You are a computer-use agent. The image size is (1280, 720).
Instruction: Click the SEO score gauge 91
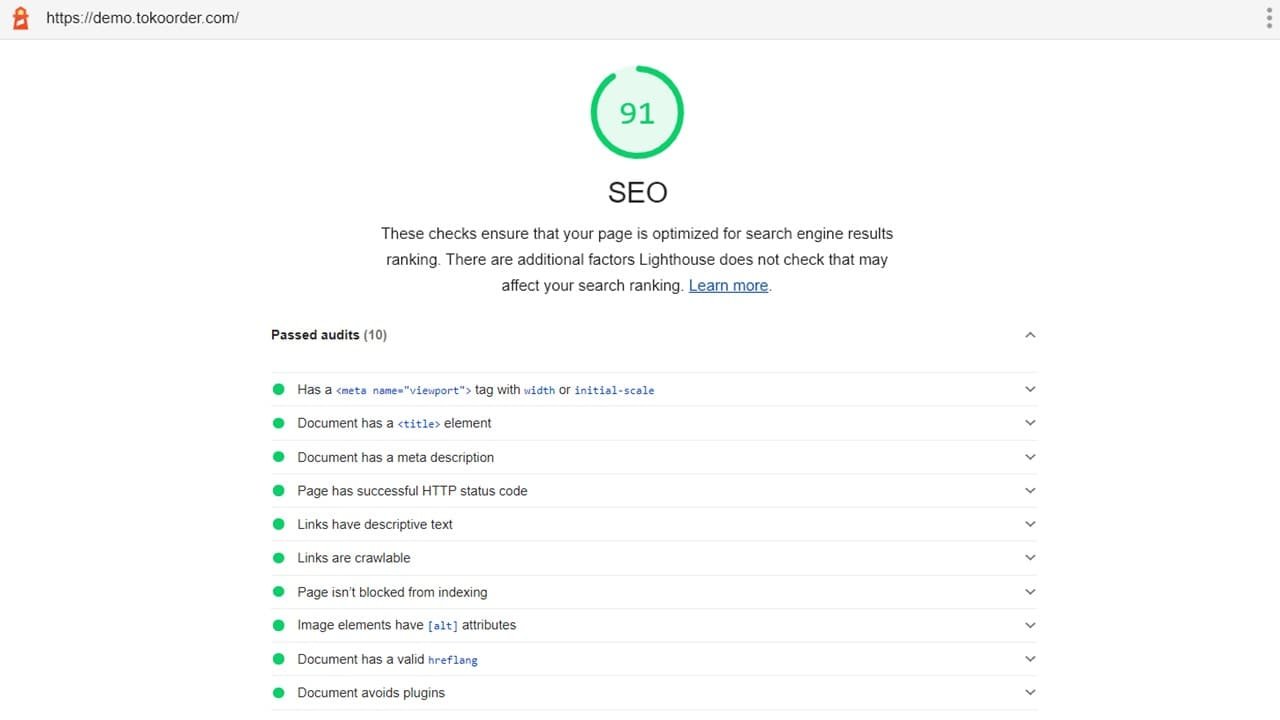pos(637,113)
